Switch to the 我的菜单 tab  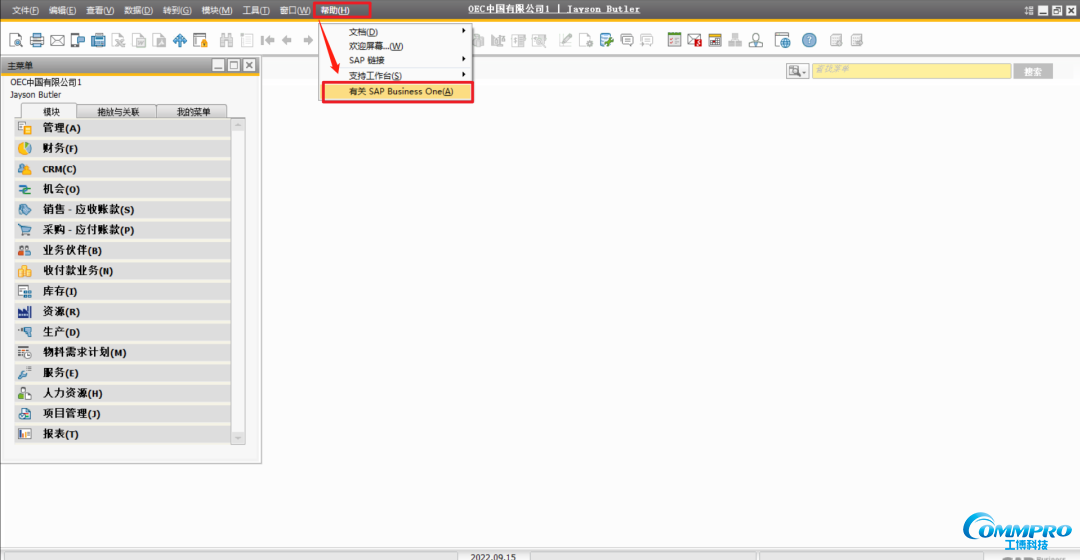193,112
